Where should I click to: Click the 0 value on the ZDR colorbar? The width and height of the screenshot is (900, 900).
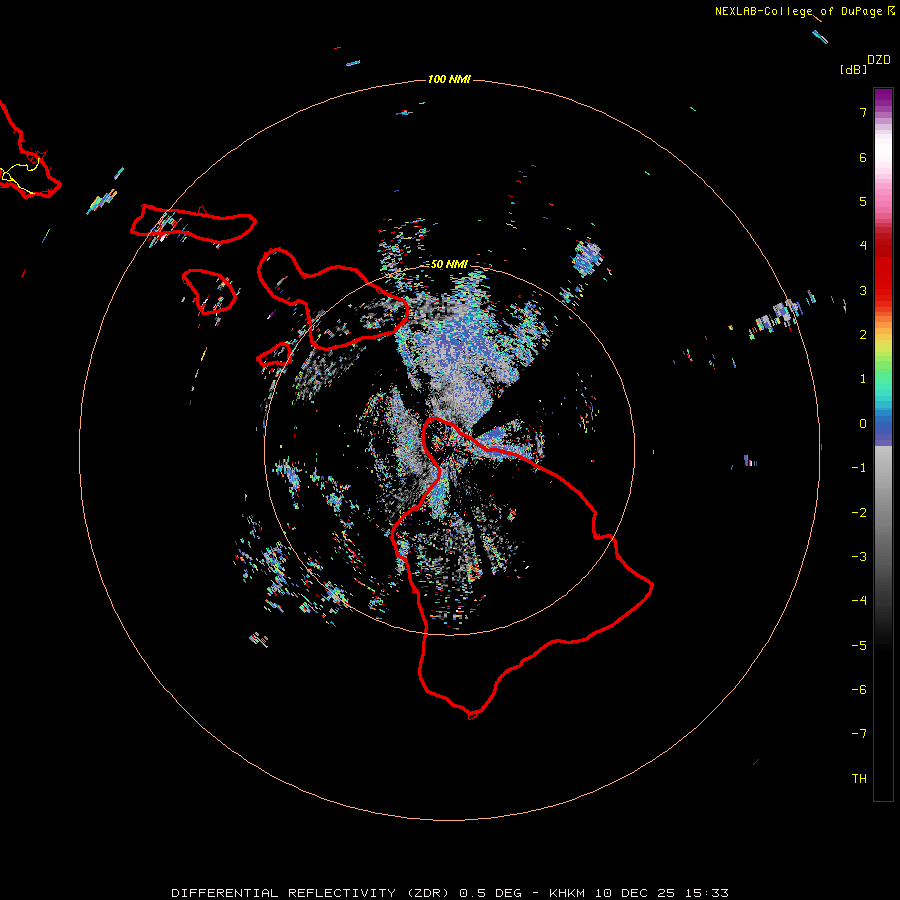[863, 424]
